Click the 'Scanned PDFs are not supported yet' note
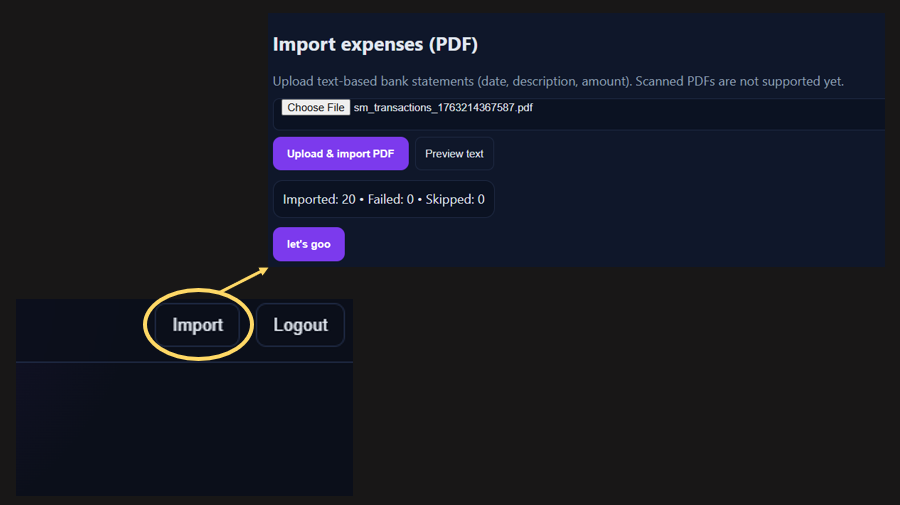Viewport: 900px width, 505px height. pos(740,81)
